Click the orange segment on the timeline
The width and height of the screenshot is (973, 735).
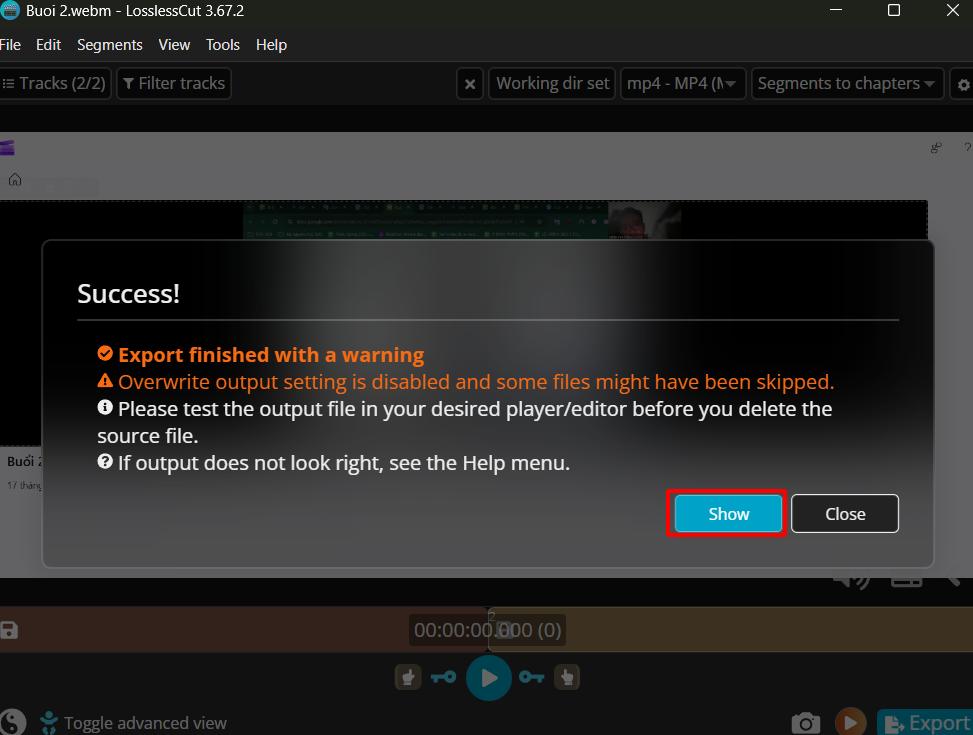[732, 629]
